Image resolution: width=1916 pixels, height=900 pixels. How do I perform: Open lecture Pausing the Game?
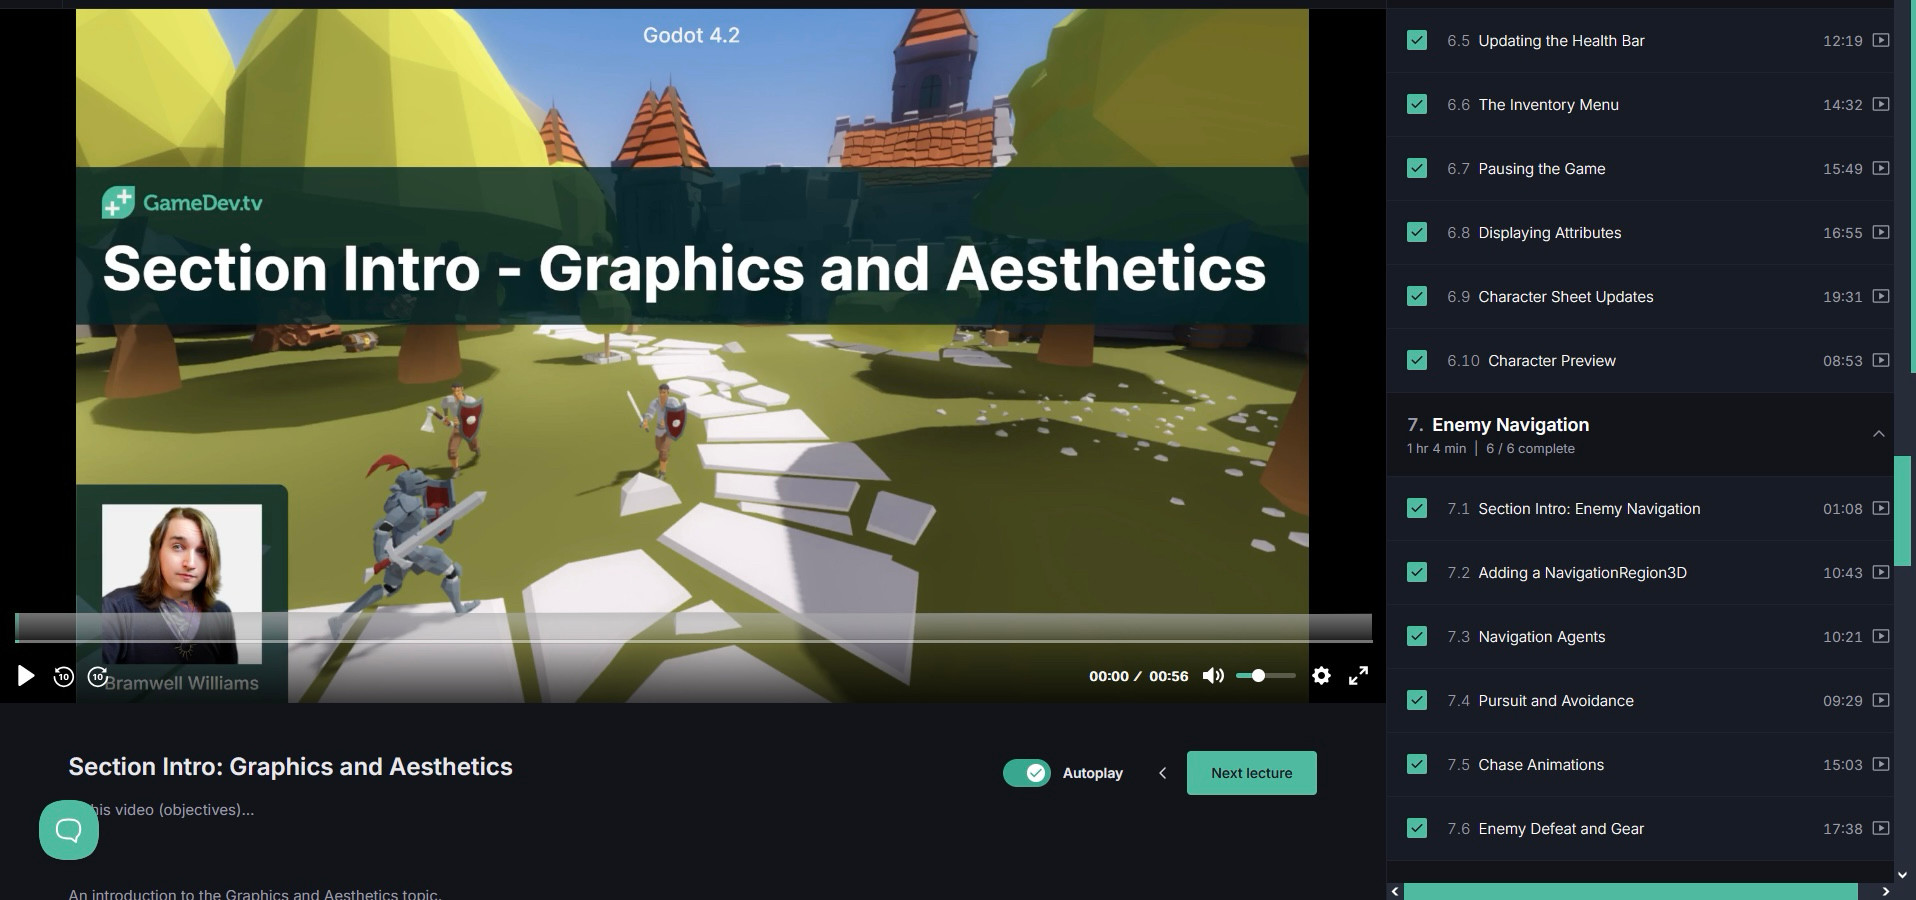pyautogui.click(x=1542, y=169)
